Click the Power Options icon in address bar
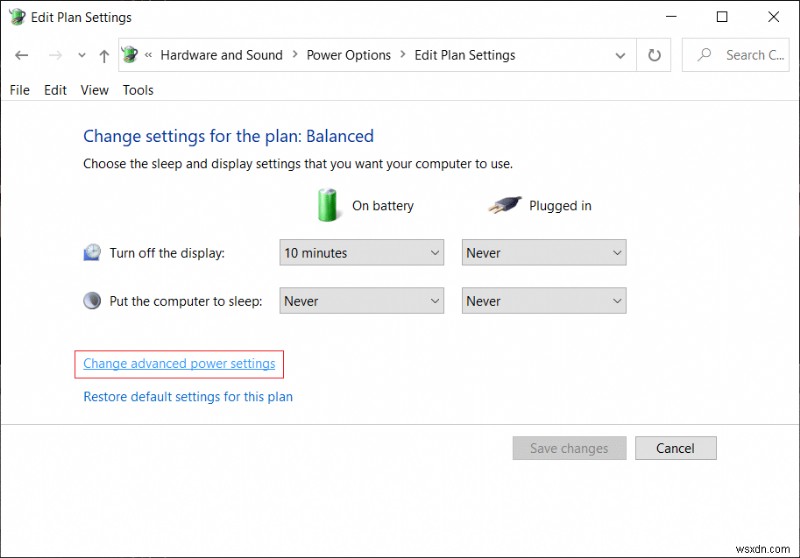Screen dimensions: 800x558 pos(130,55)
